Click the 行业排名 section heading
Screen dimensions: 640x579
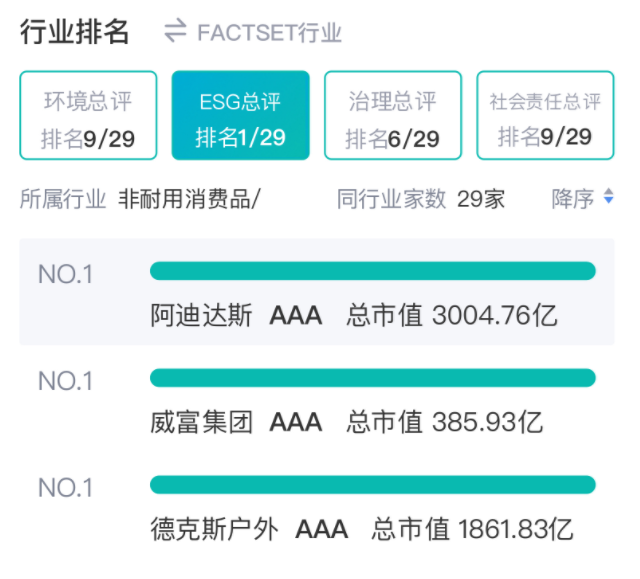(75, 32)
